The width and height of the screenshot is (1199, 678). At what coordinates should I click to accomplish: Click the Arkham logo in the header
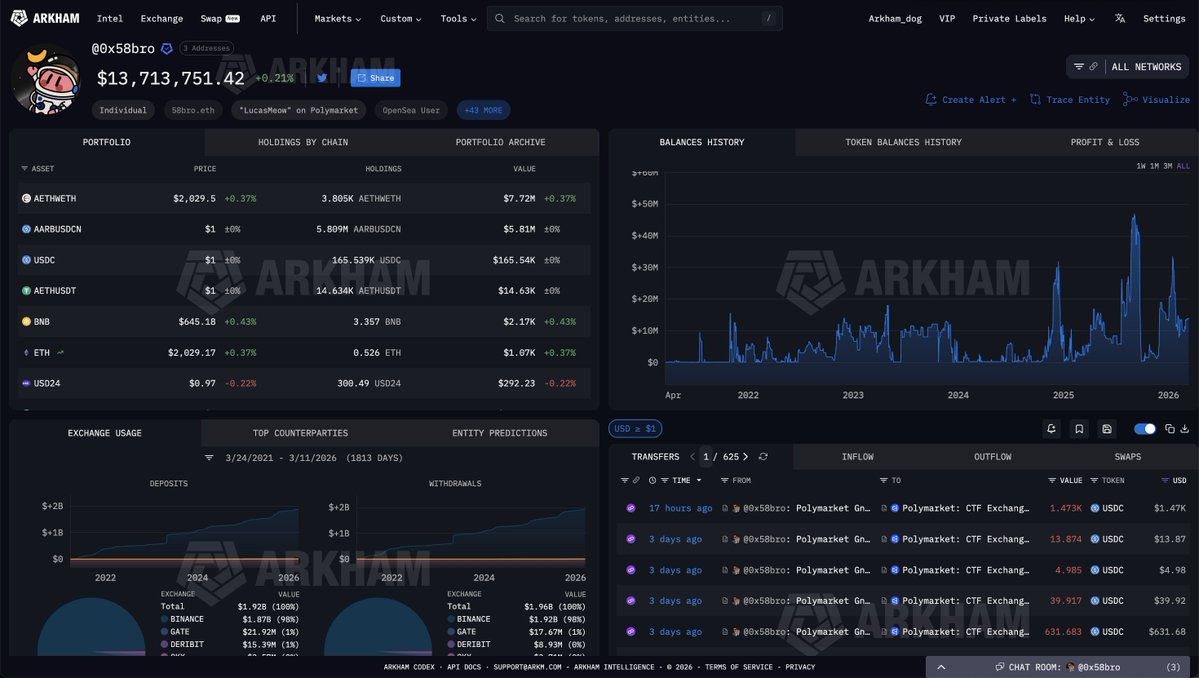coord(45,18)
